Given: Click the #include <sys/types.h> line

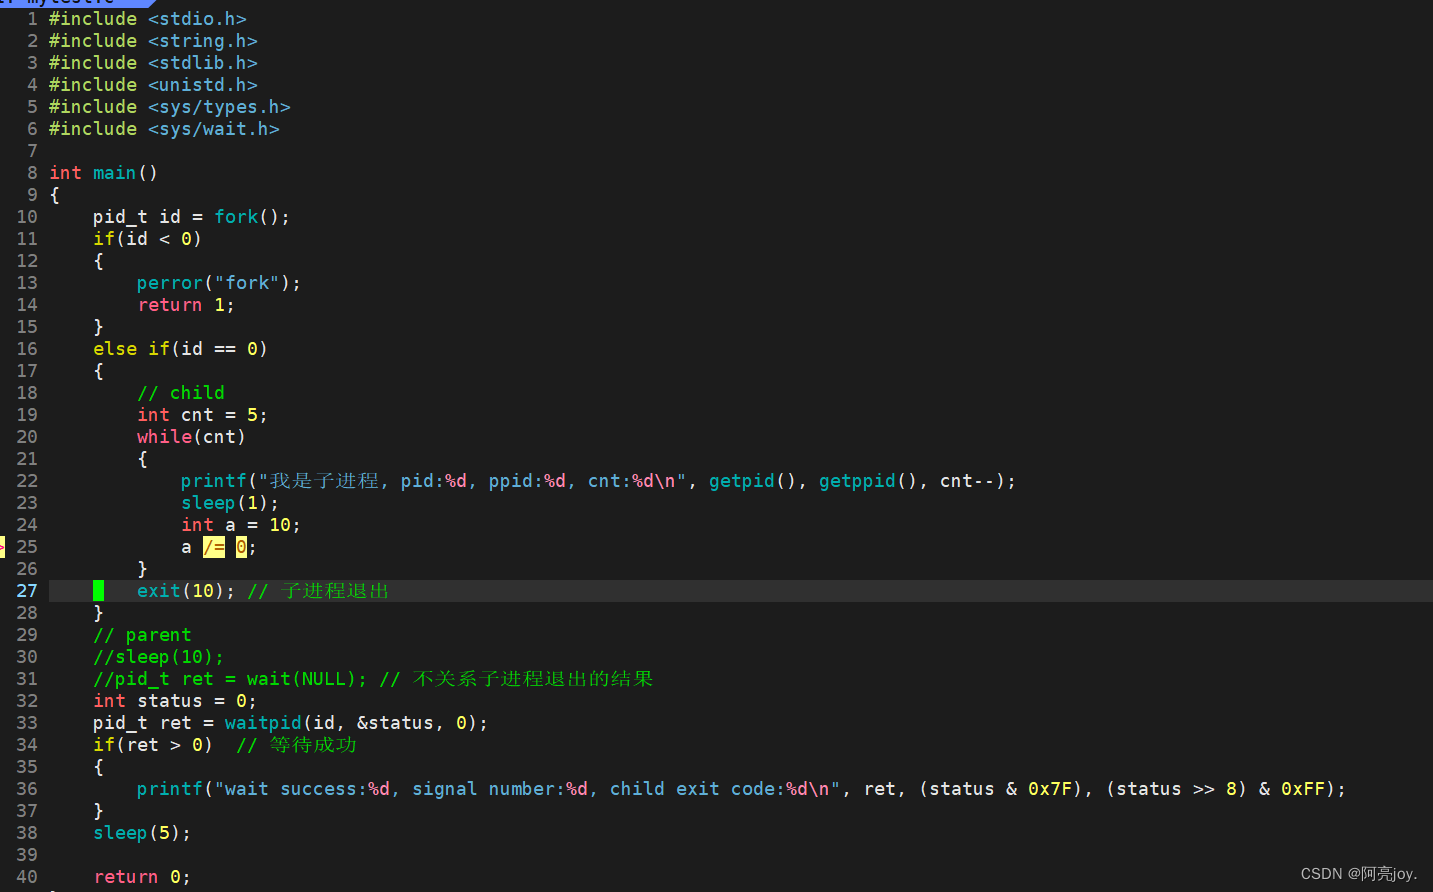Looking at the screenshot, I should [170, 107].
